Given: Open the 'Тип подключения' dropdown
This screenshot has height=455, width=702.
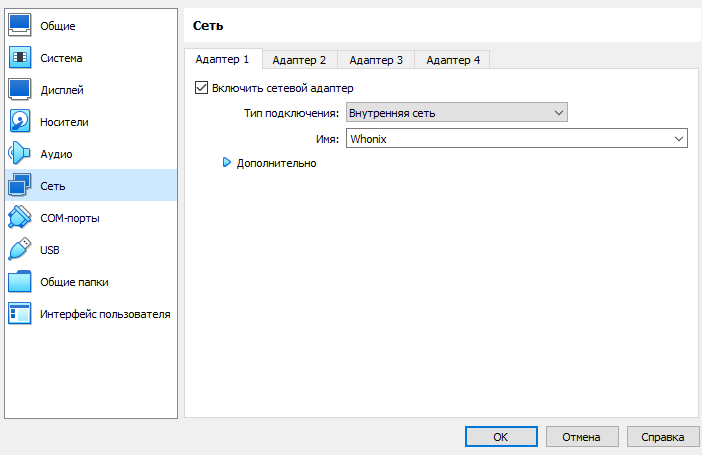Looking at the screenshot, I should click(457, 113).
